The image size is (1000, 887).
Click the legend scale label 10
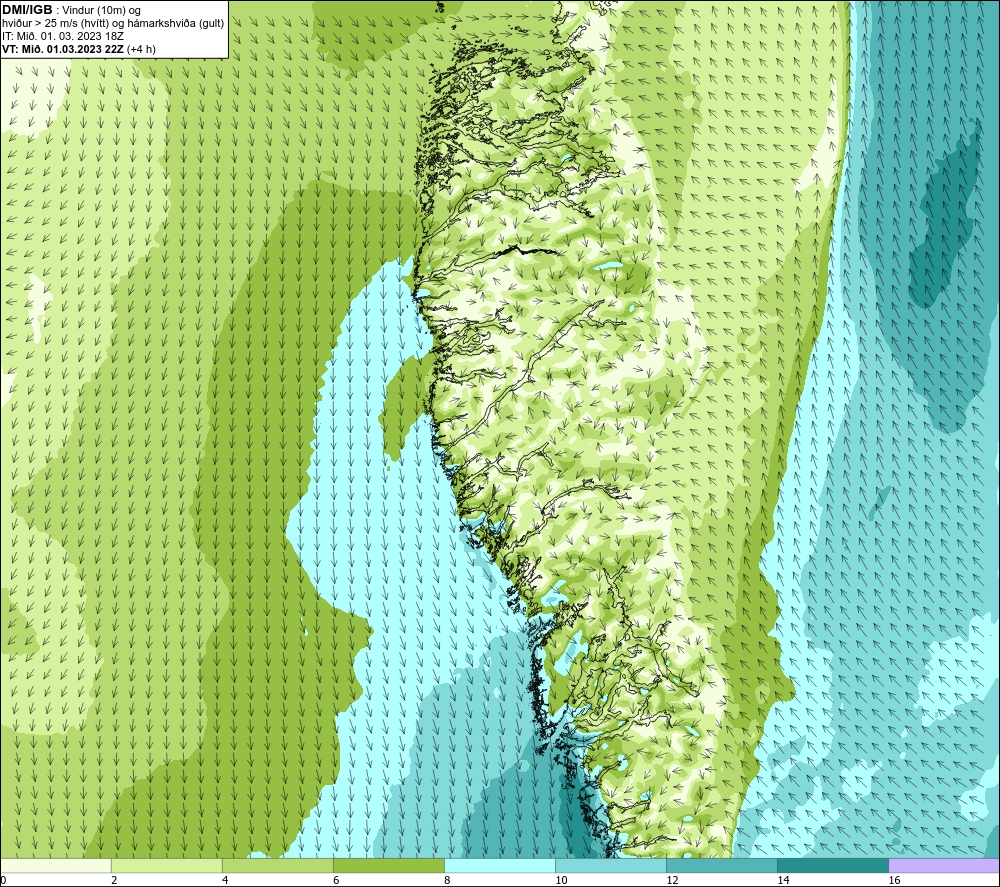[561, 880]
